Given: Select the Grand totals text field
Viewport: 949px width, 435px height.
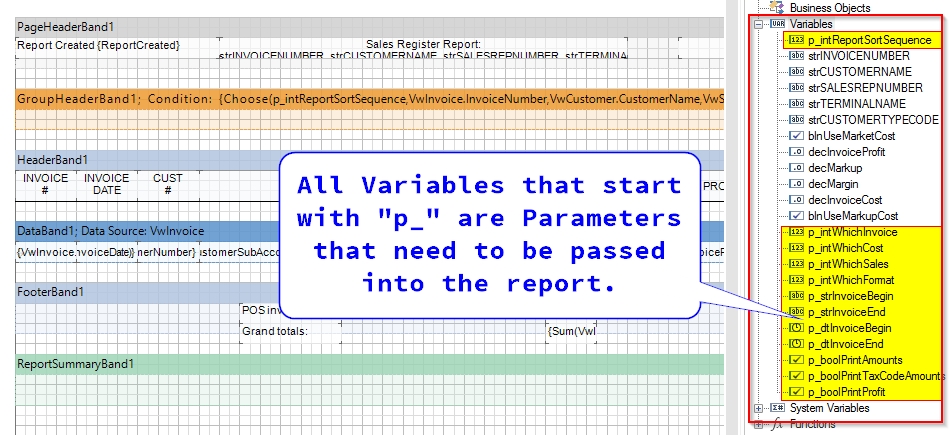Looking at the screenshot, I should click(x=291, y=332).
